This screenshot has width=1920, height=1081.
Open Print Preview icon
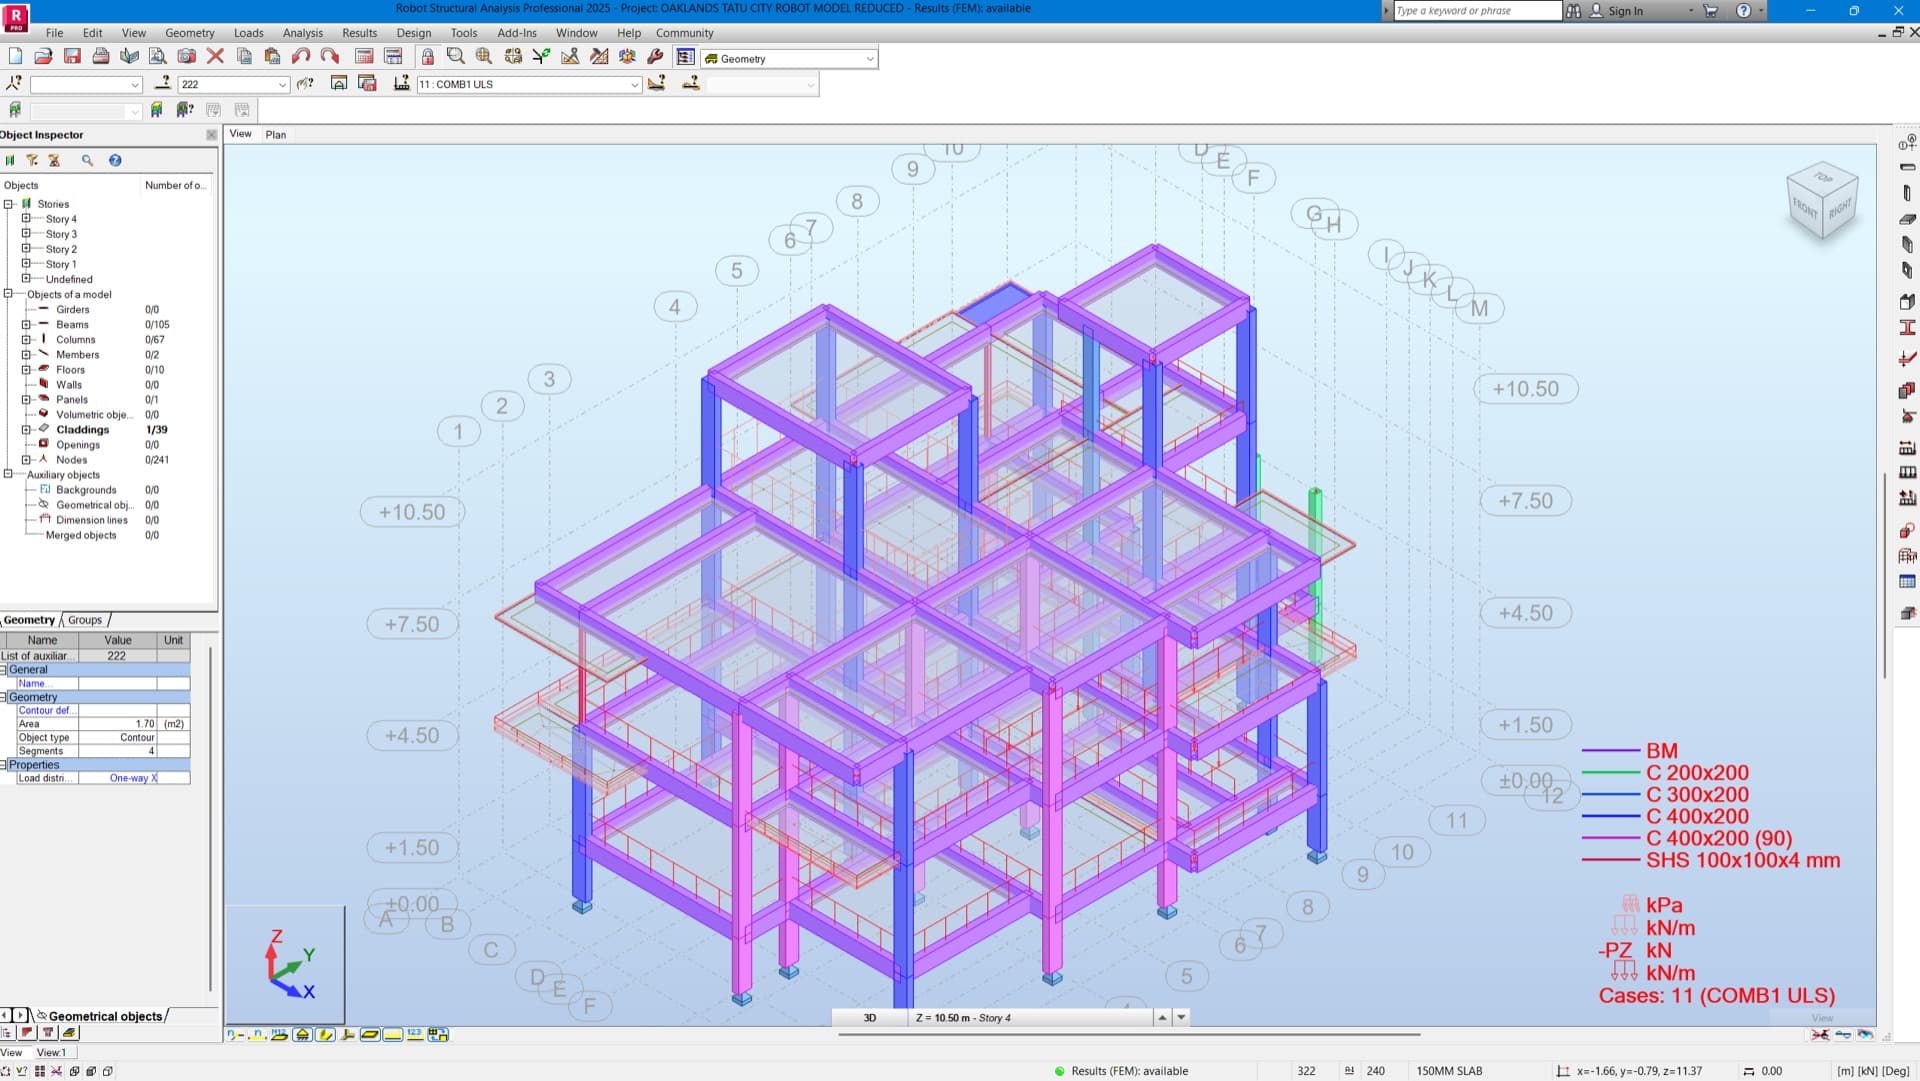(x=157, y=57)
